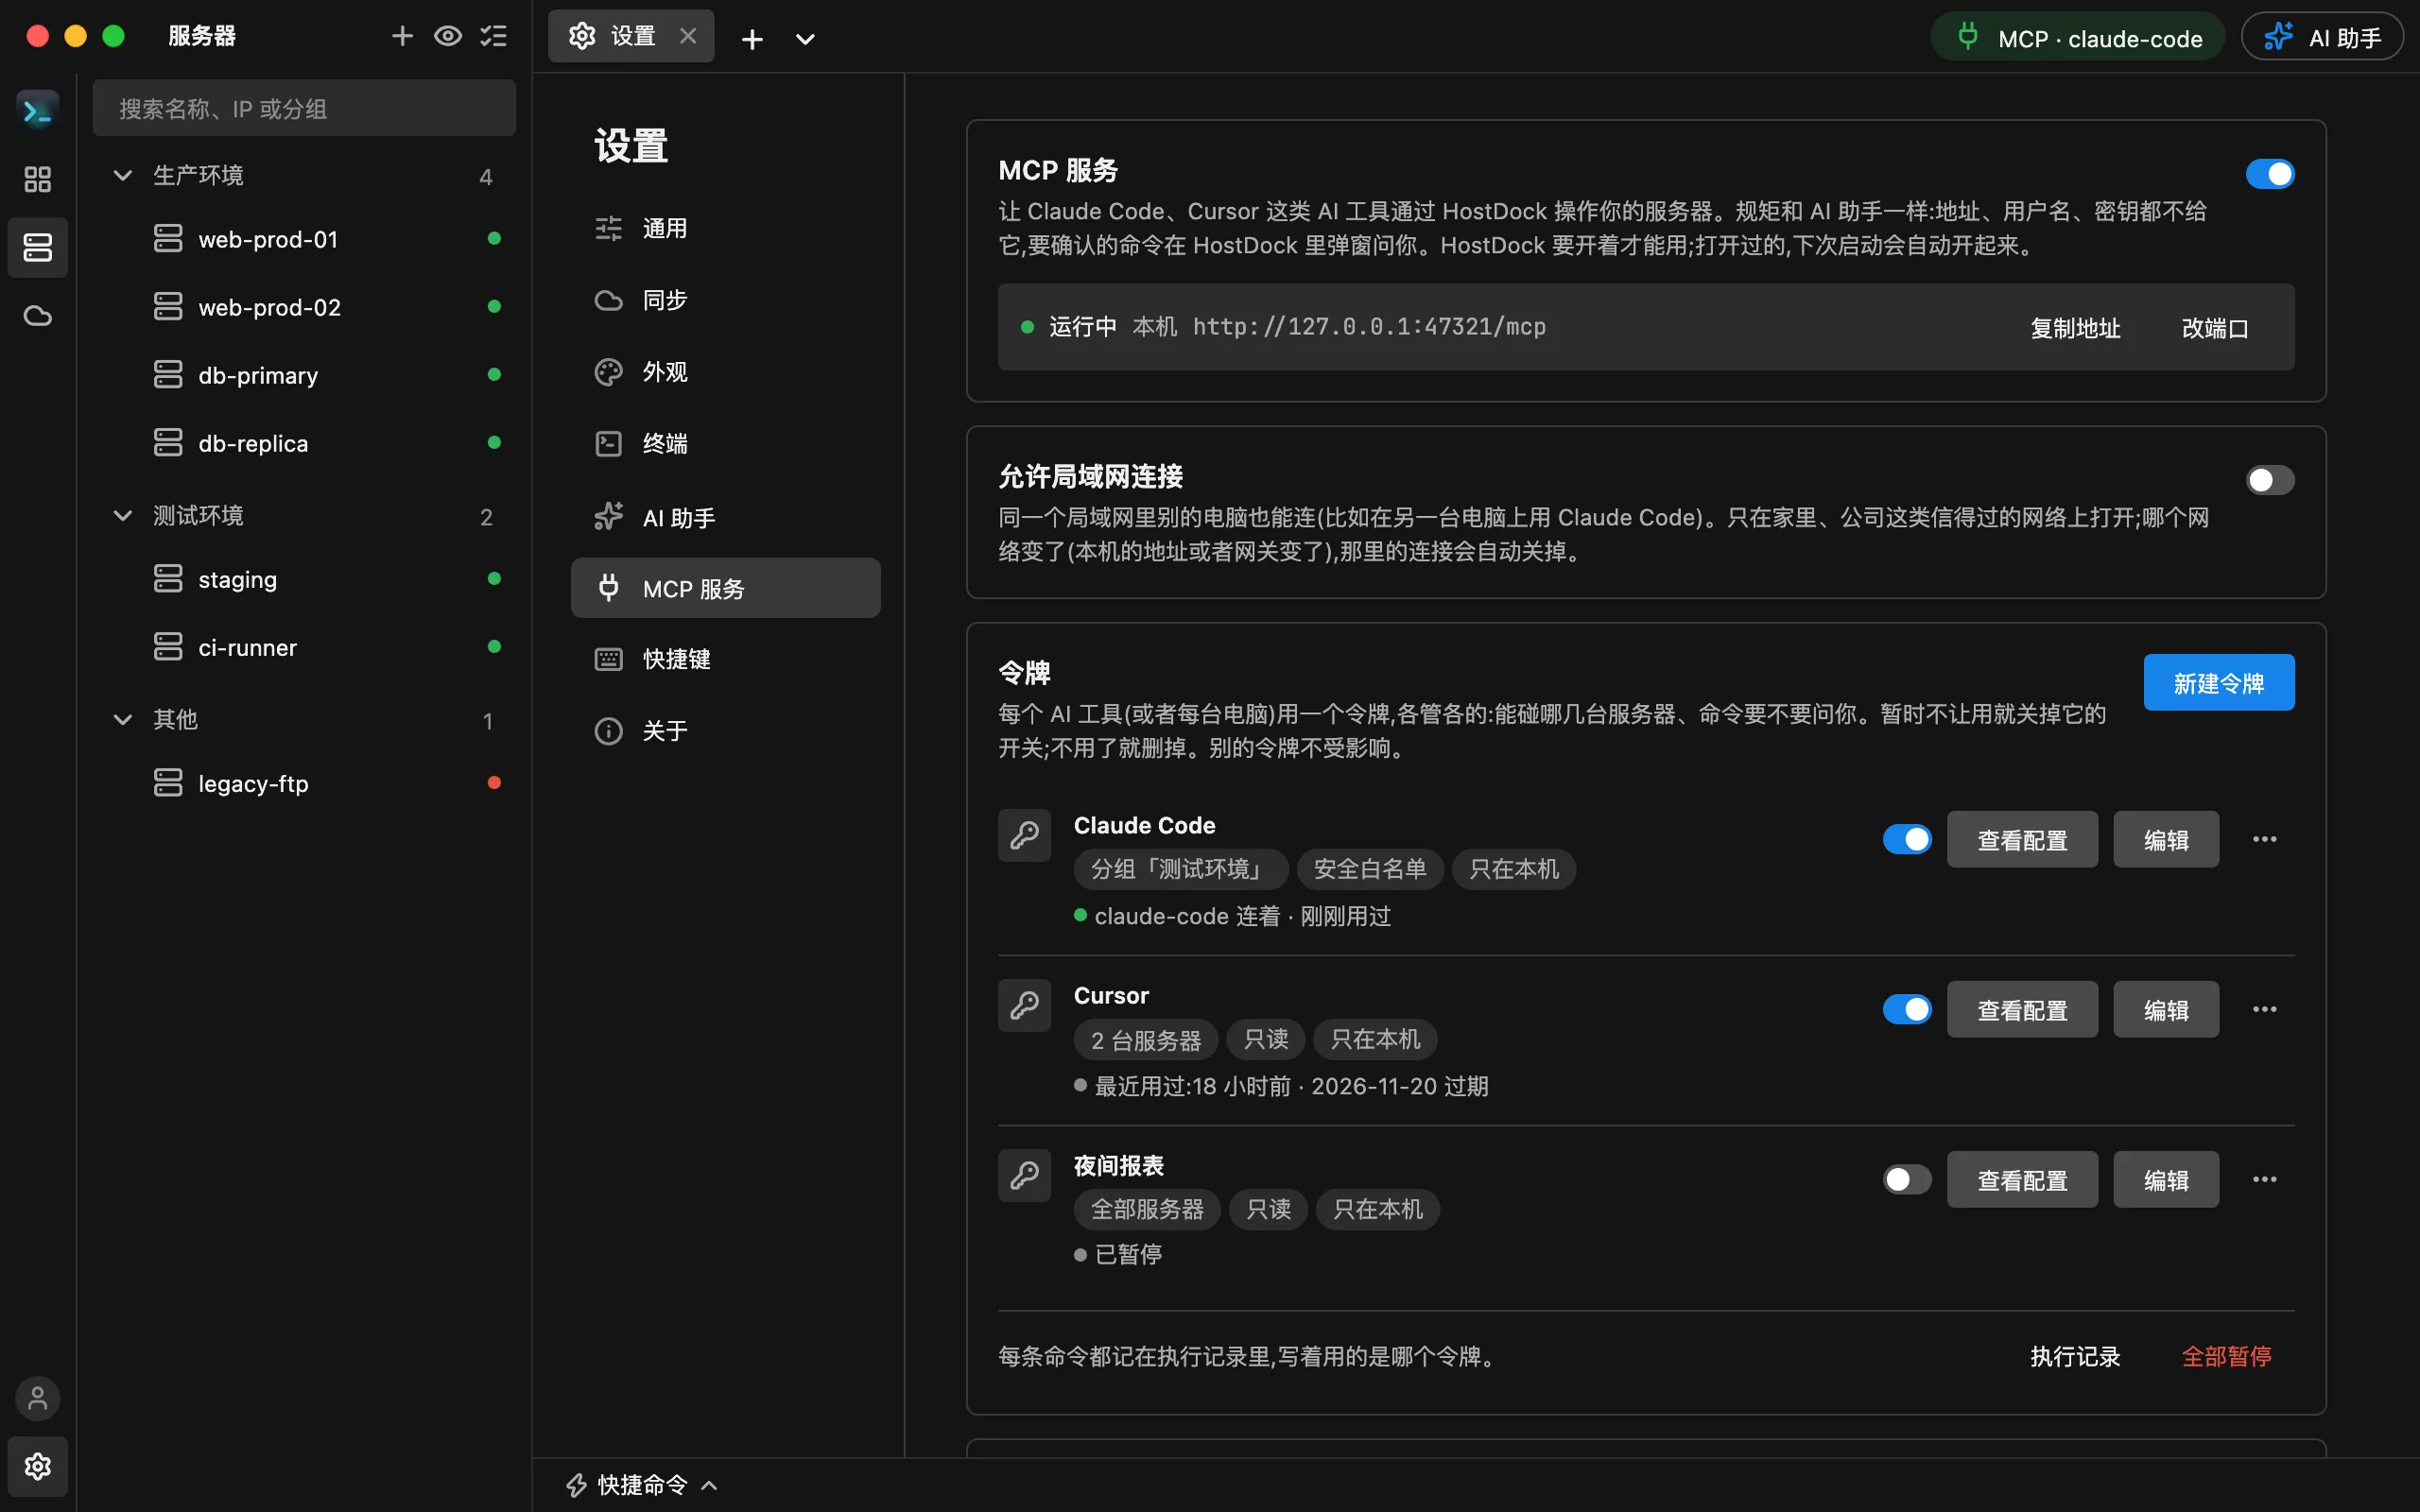
Task: Open settings via bottom gear icon
Action: (x=38, y=1466)
